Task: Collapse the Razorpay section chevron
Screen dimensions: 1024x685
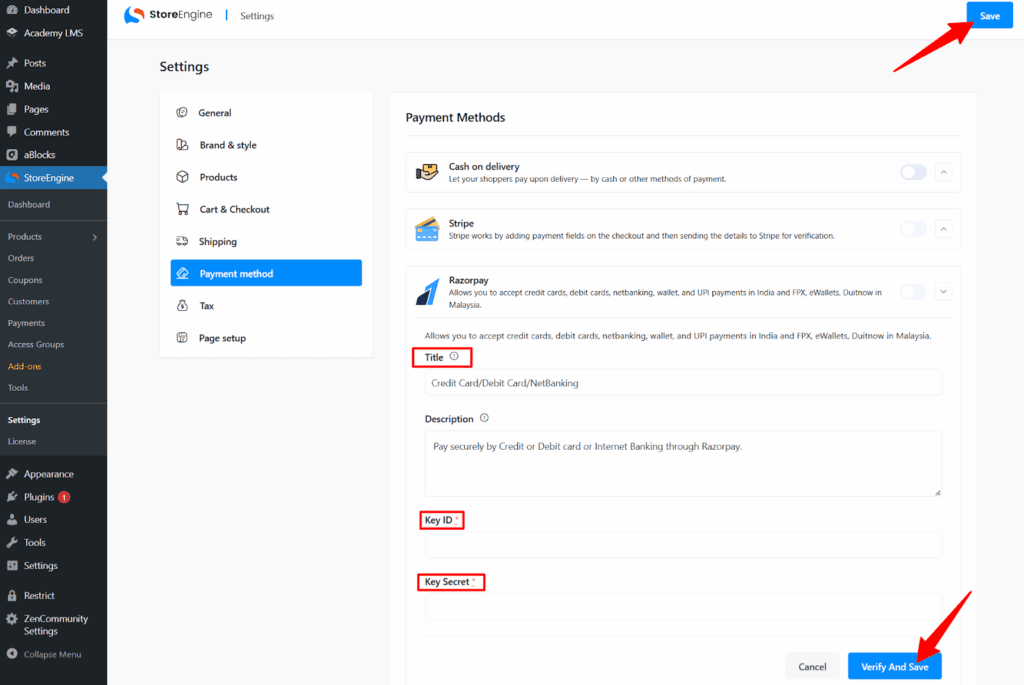Action: point(943,291)
